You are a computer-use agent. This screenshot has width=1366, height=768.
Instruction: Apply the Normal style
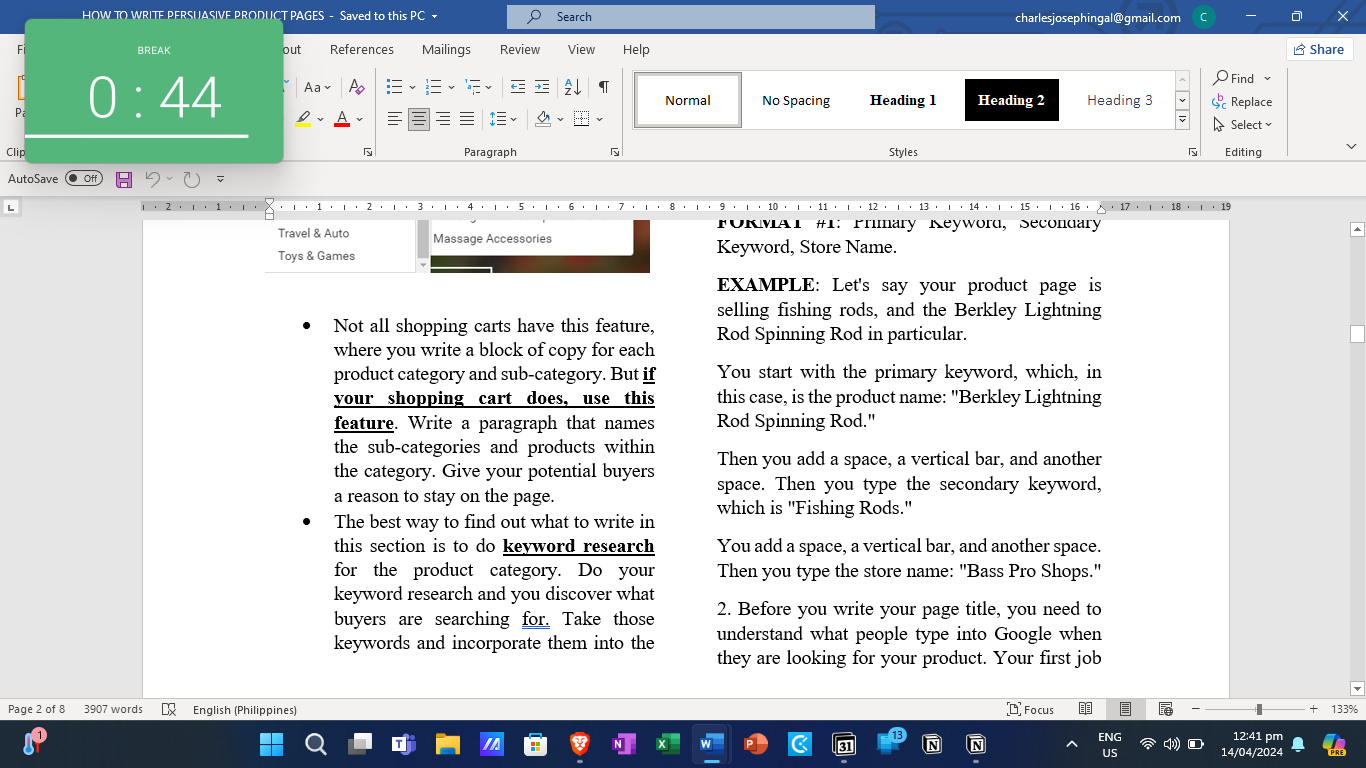pos(688,100)
